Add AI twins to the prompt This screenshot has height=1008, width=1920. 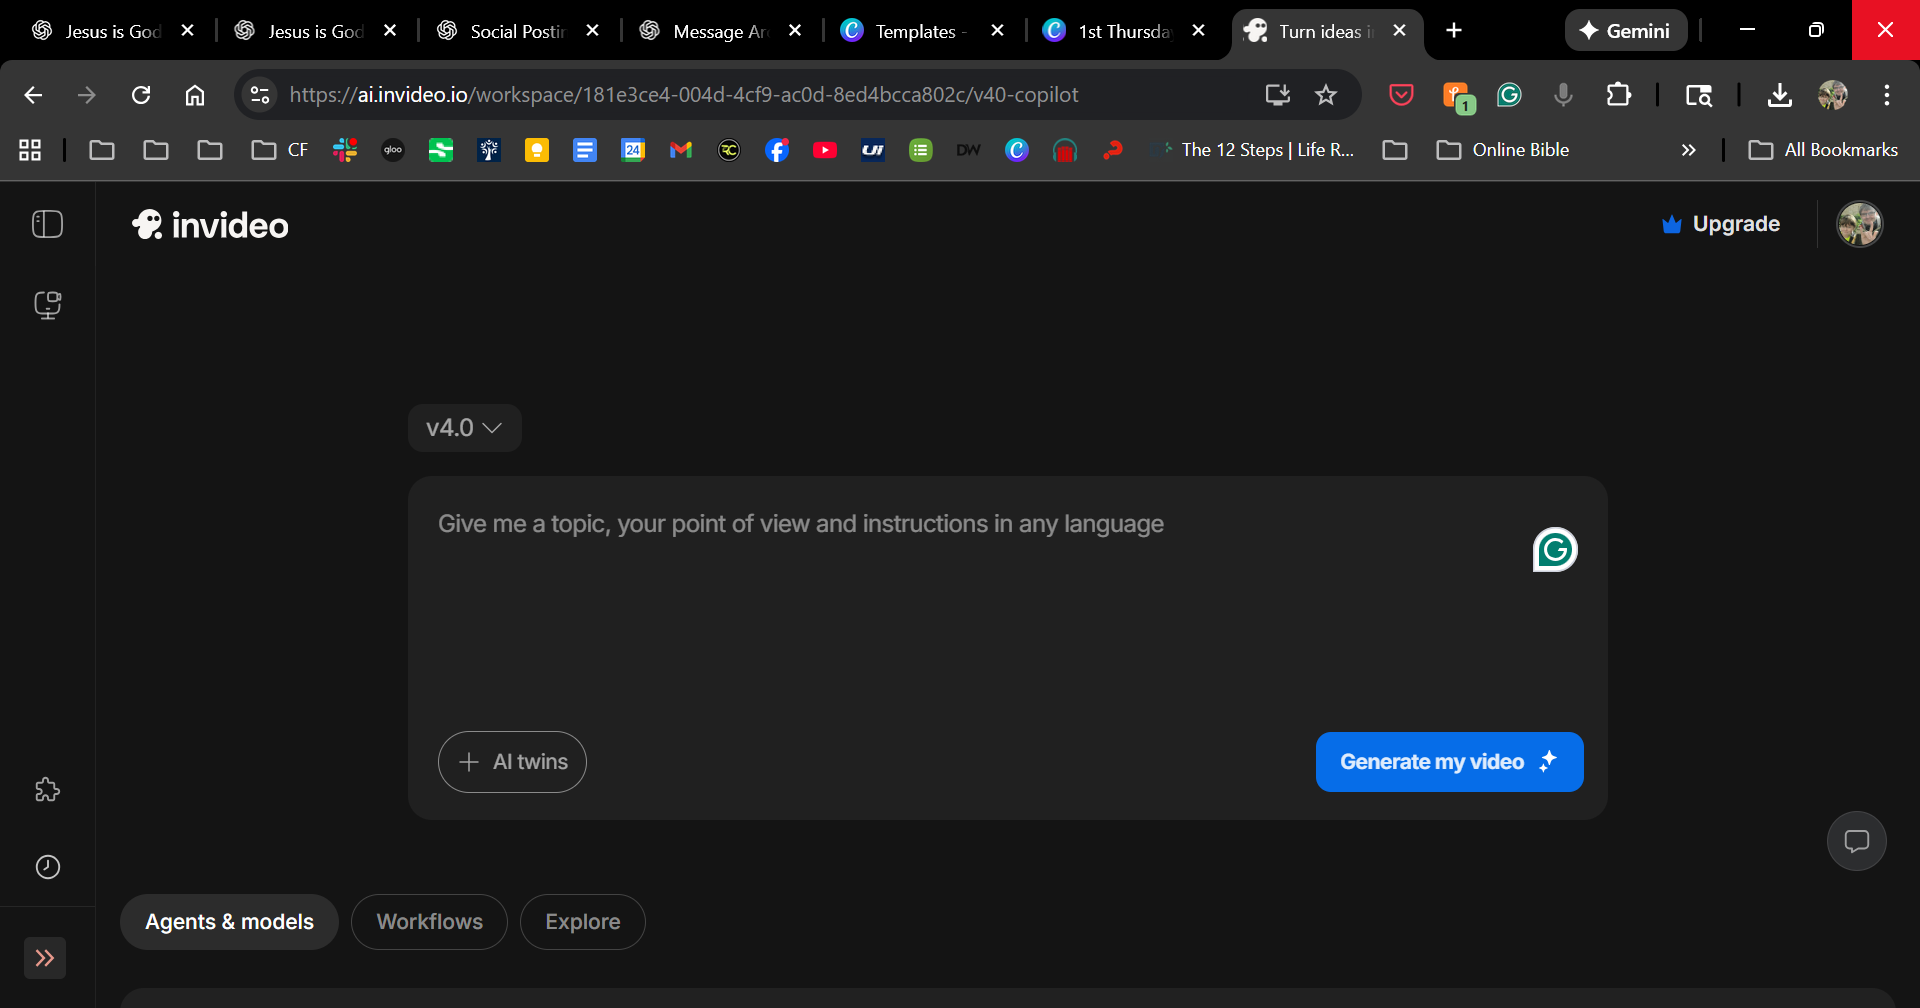coord(512,762)
